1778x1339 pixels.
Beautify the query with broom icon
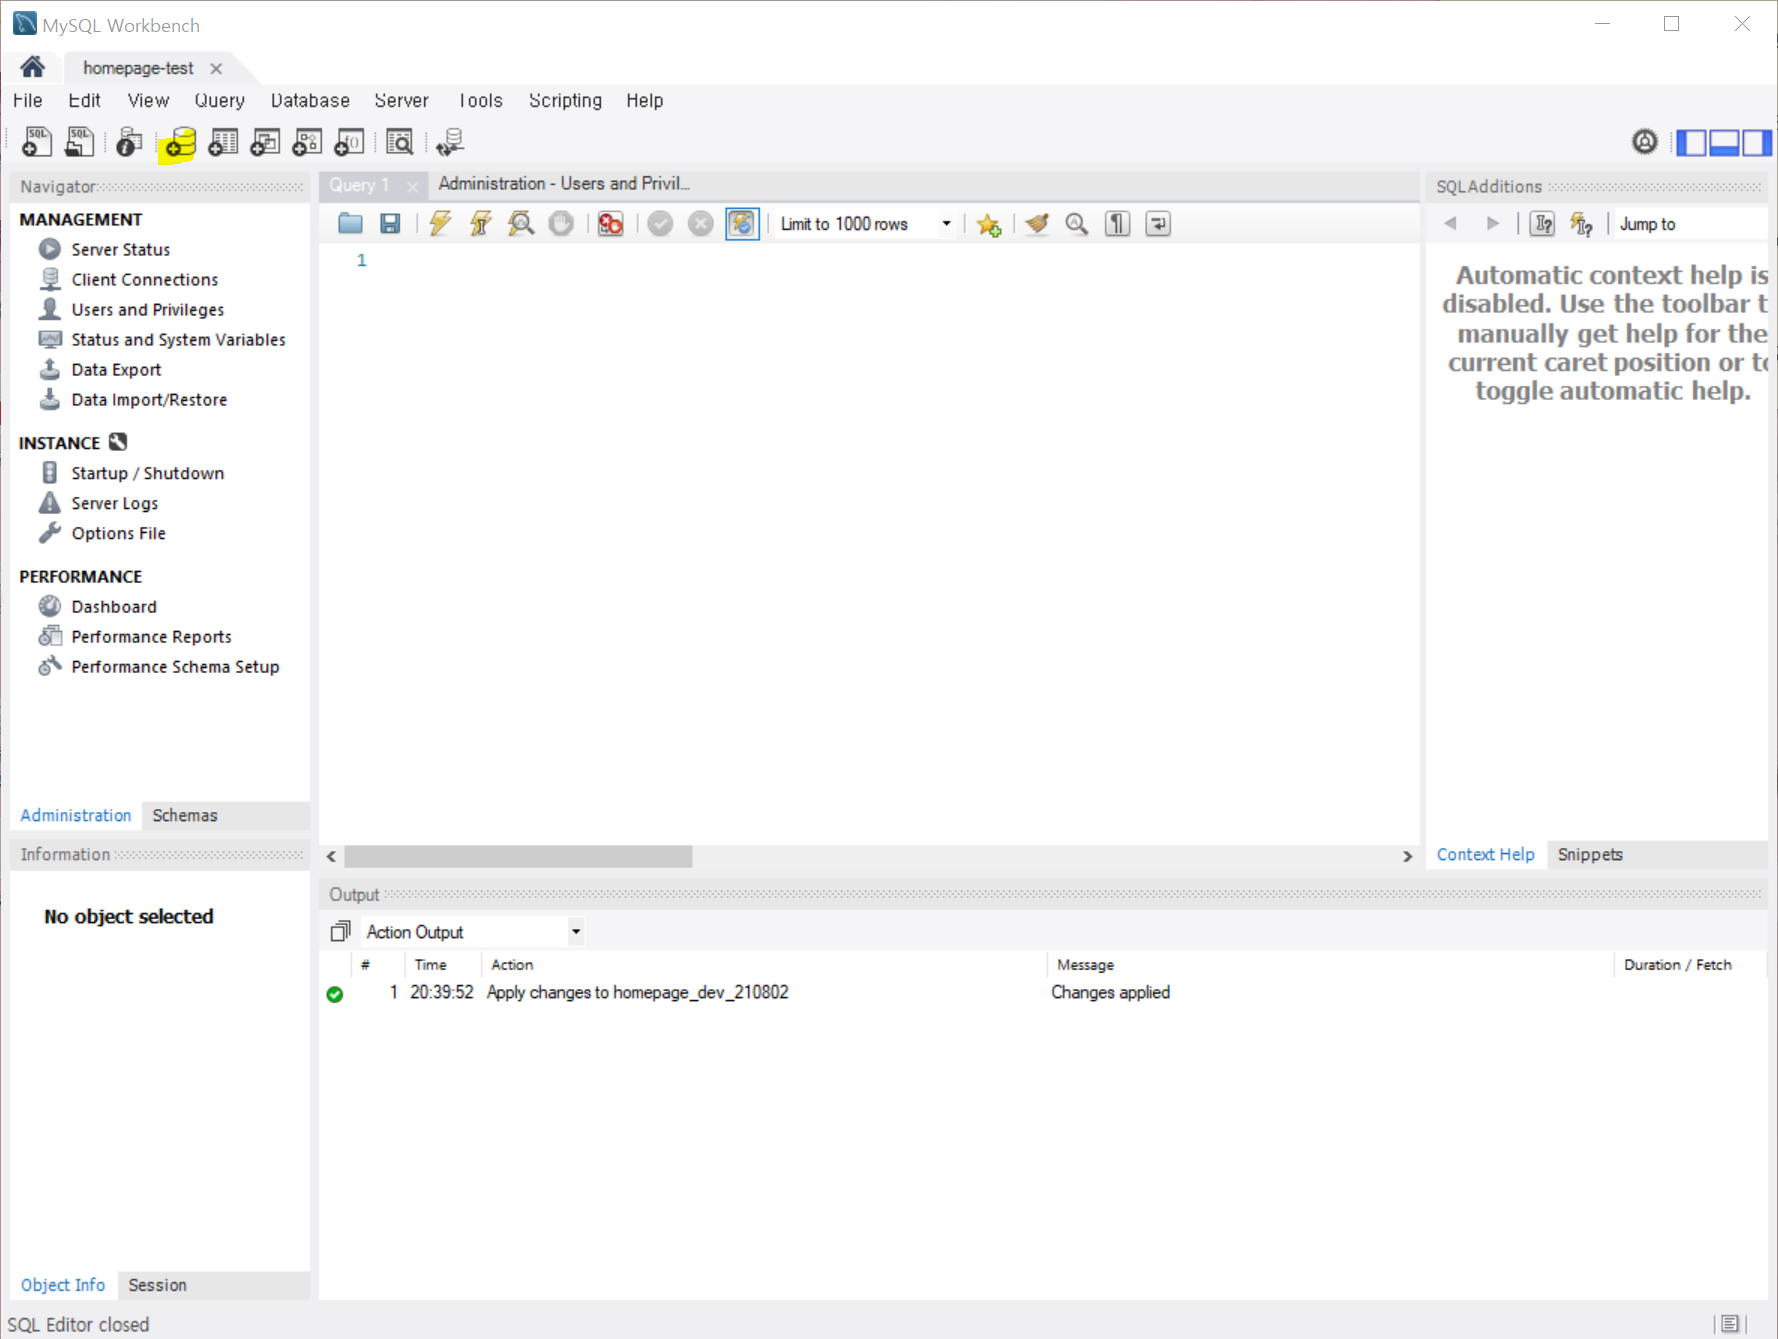pyautogui.click(x=1037, y=223)
